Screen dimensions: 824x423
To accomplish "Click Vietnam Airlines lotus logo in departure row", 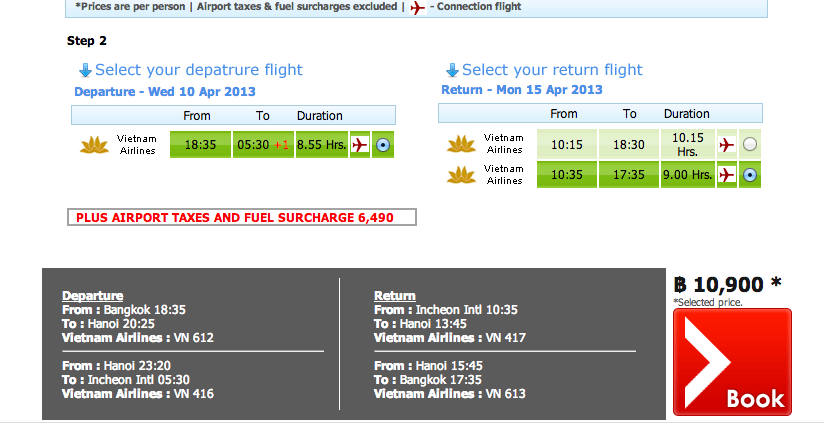I will point(94,145).
